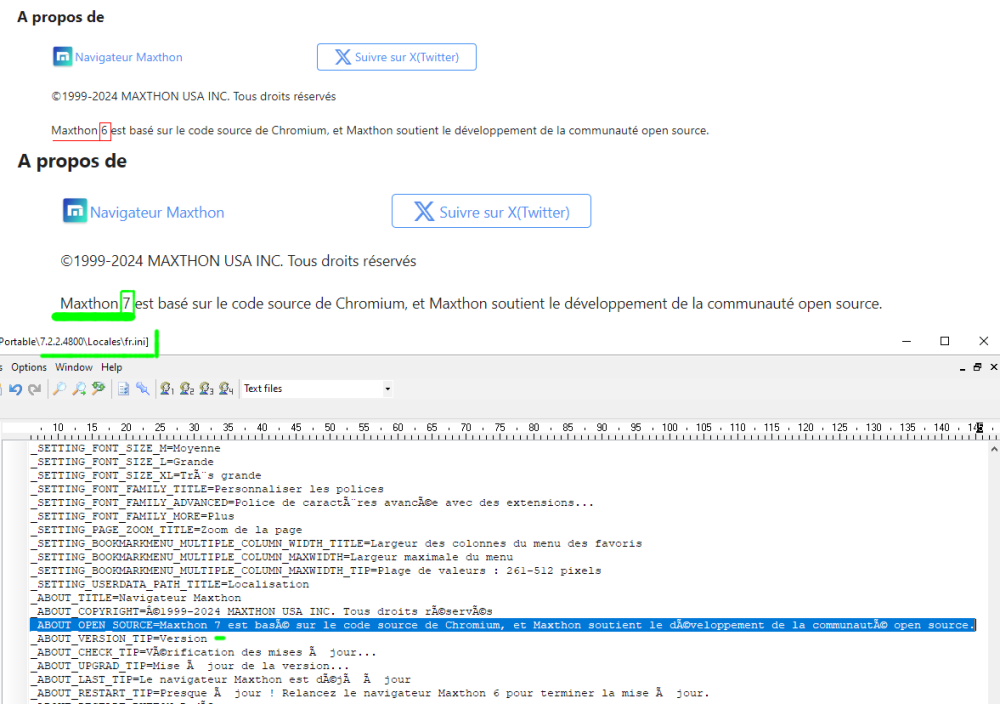Click the Redo arrow toolbar icon

34,389
